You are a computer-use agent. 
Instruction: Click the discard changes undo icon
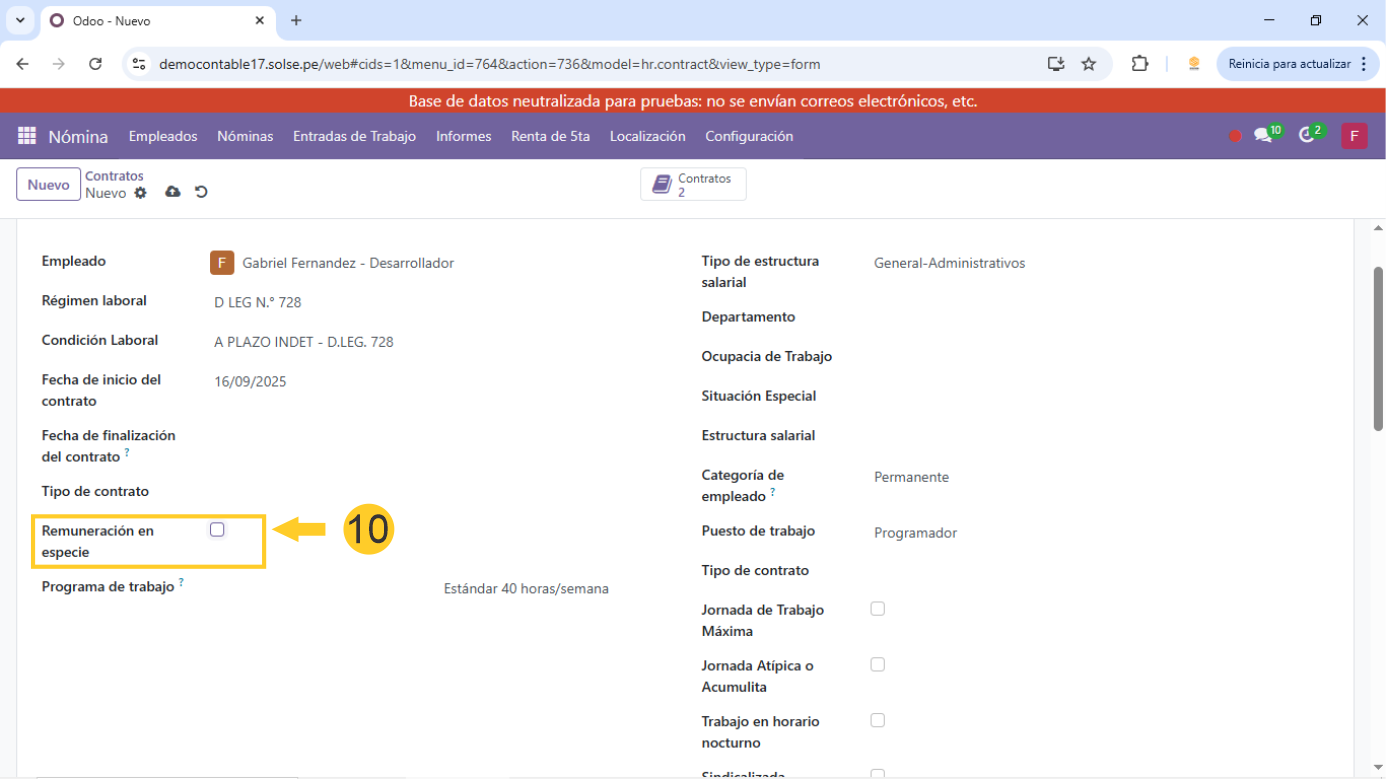201,192
